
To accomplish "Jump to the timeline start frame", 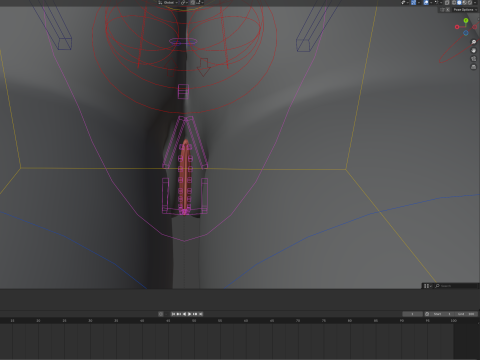I will point(173,314).
